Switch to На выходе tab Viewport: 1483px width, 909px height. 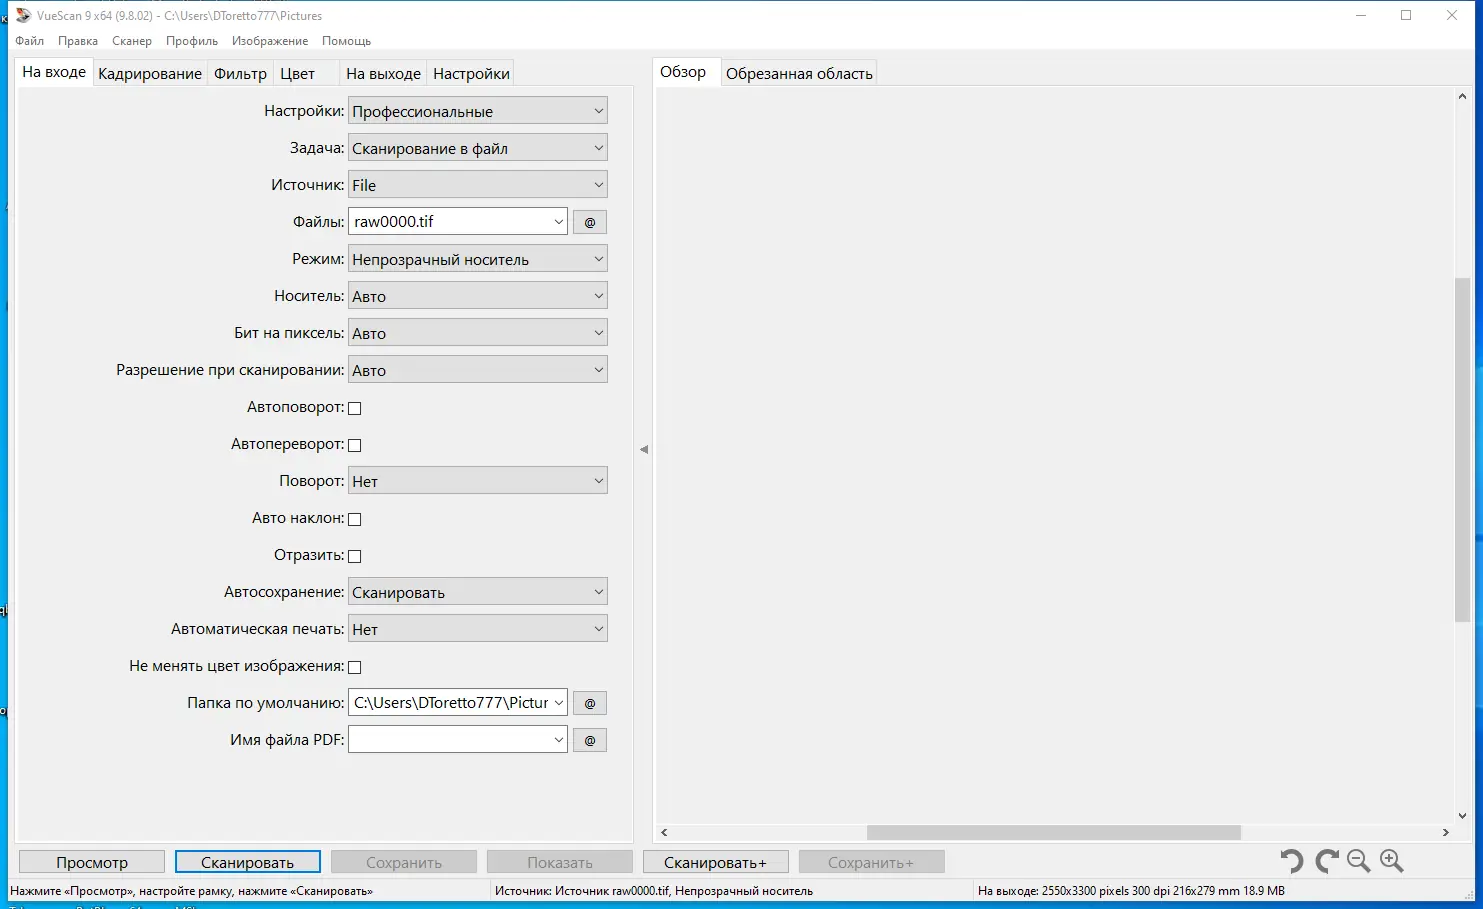384,74
